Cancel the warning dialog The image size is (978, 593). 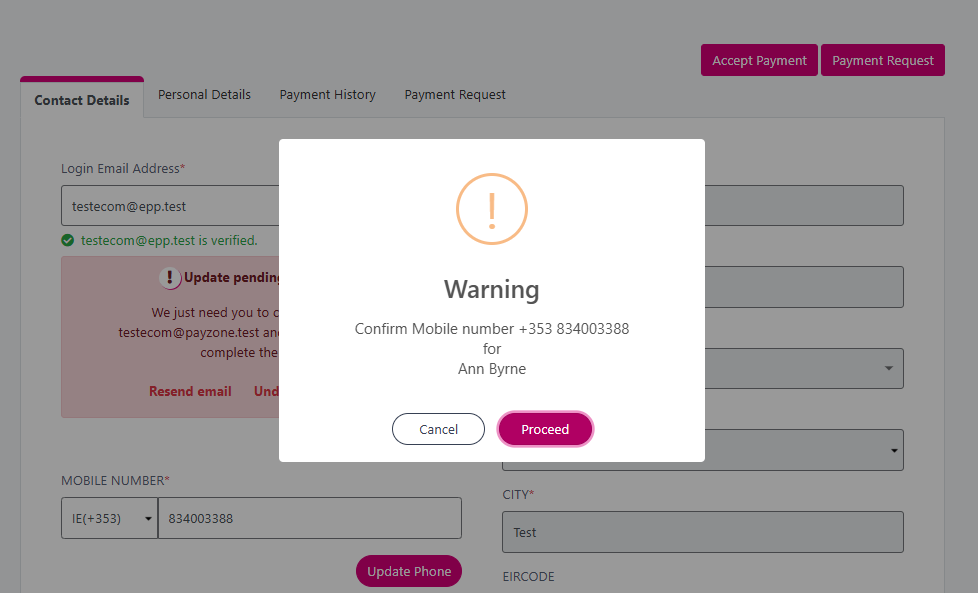point(438,429)
